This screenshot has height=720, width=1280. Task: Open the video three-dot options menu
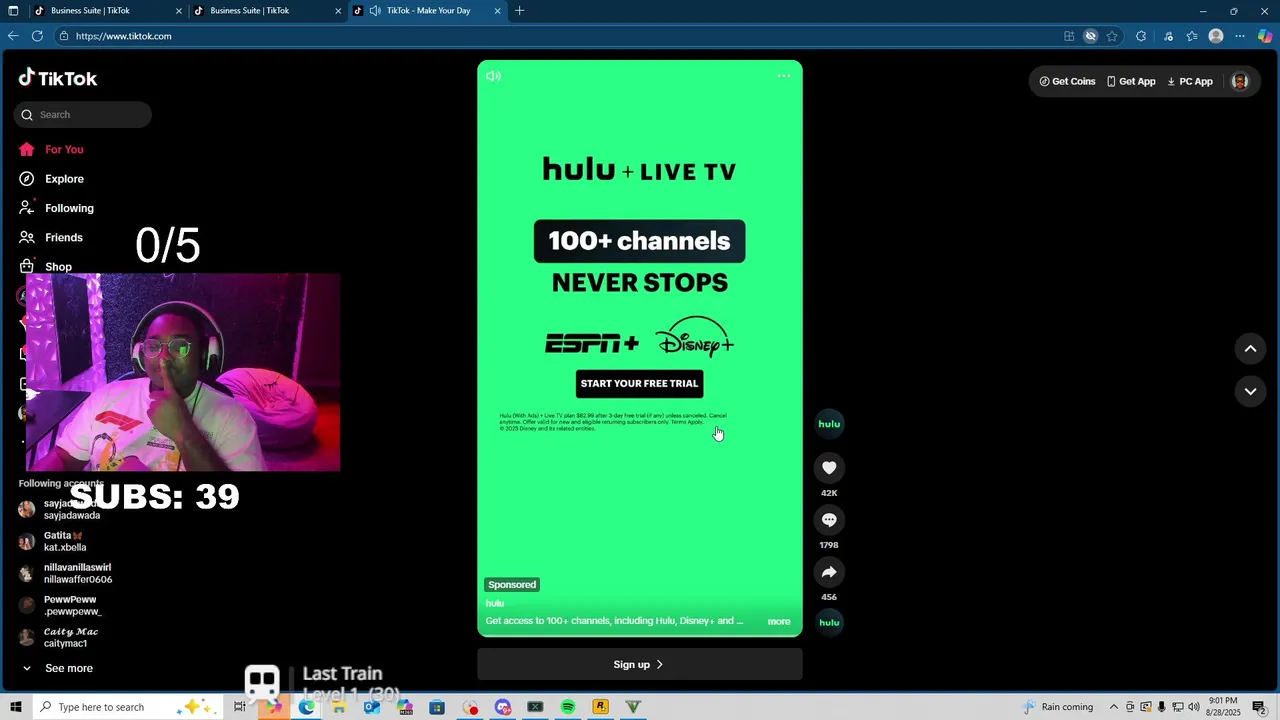pos(784,76)
